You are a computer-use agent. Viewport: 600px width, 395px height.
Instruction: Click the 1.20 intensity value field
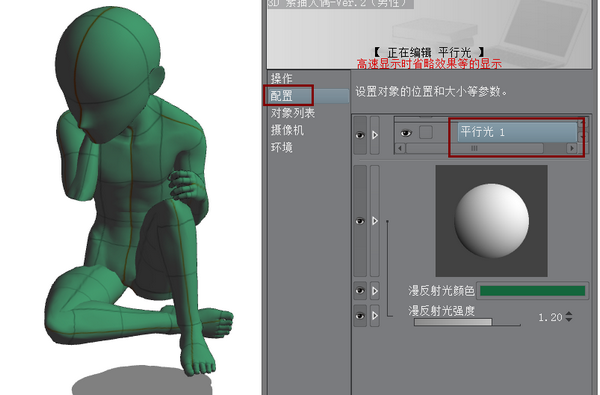(550, 317)
